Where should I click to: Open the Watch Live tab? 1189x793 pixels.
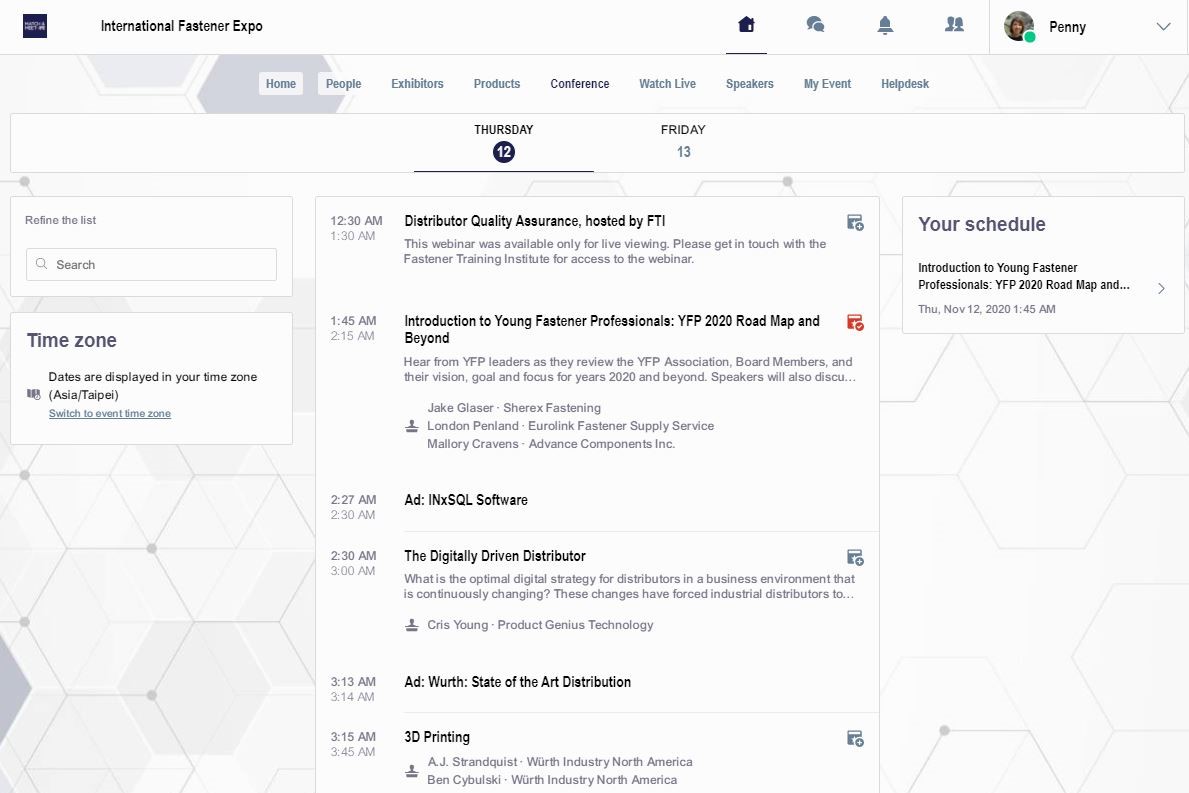pyautogui.click(x=667, y=83)
